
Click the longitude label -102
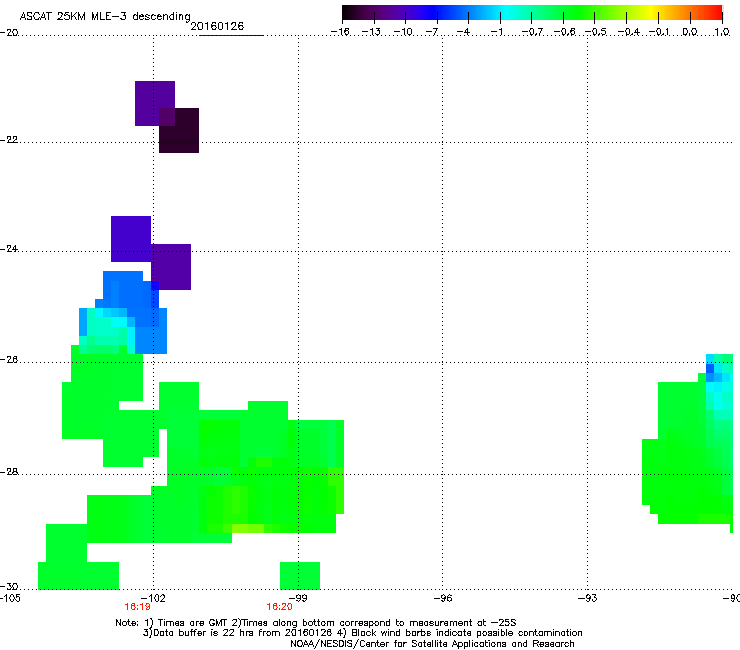pyautogui.click(x=153, y=598)
